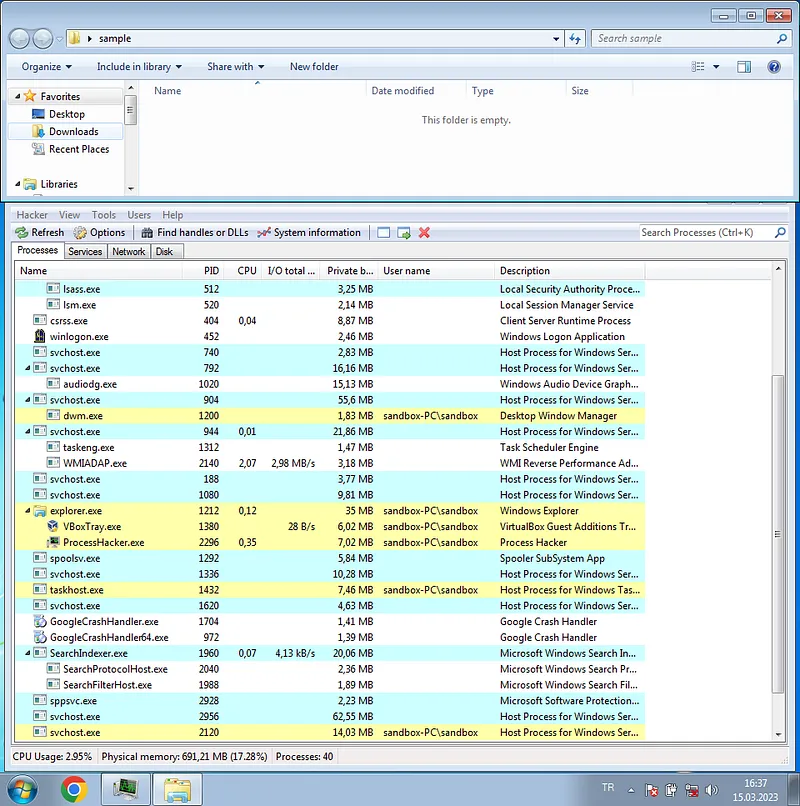The height and width of the screenshot is (806, 800).
Task: Open the Users menu
Action: (139, 215)
